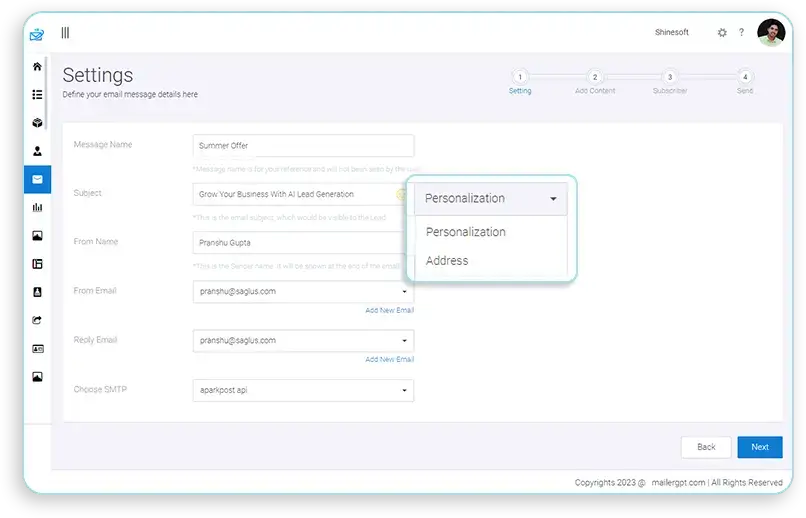
Task: Select the highlighted email envelope sidebar icon
Action: click(37, 179)
